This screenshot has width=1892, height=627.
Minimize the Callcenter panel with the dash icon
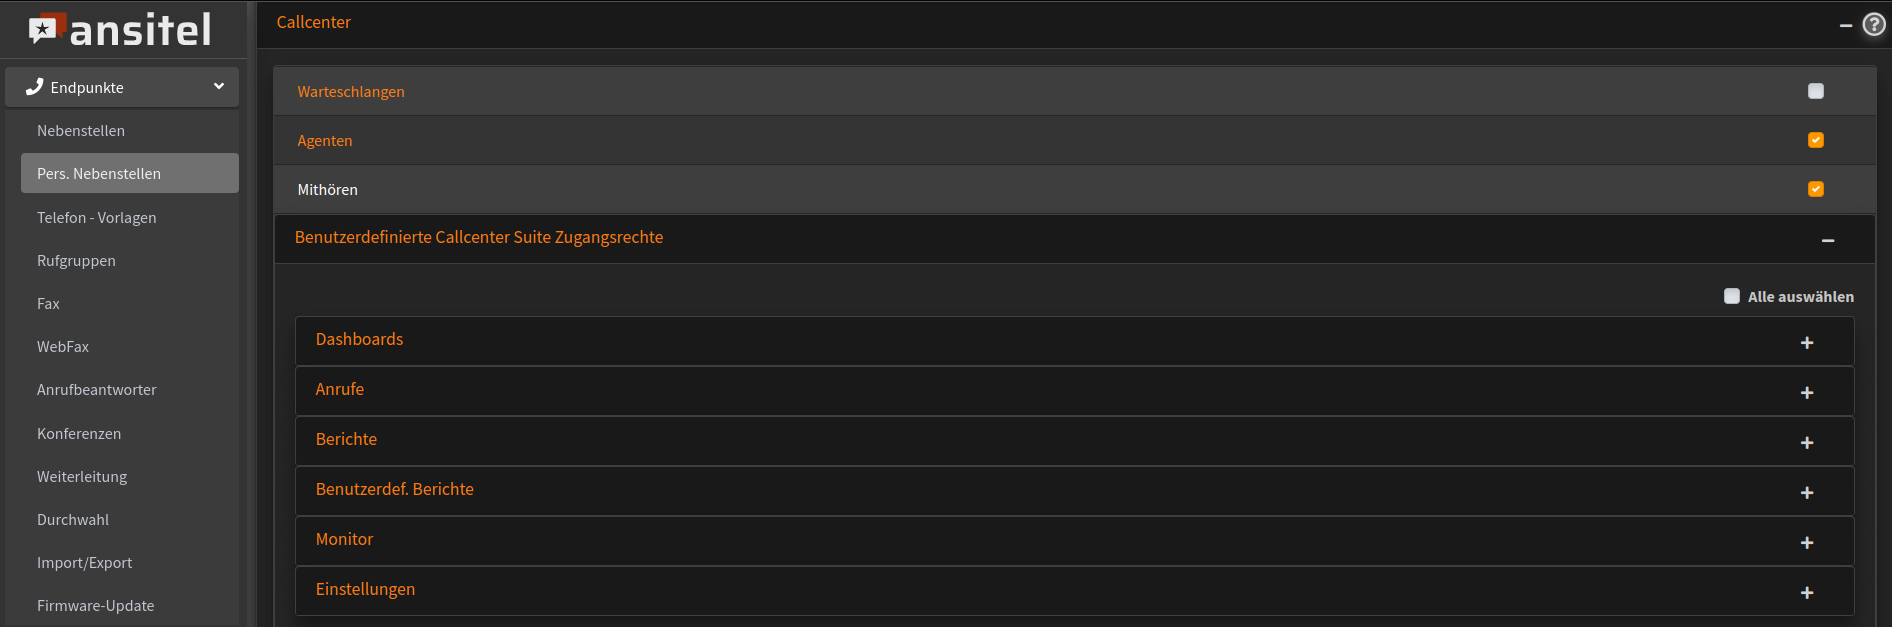1846,25
